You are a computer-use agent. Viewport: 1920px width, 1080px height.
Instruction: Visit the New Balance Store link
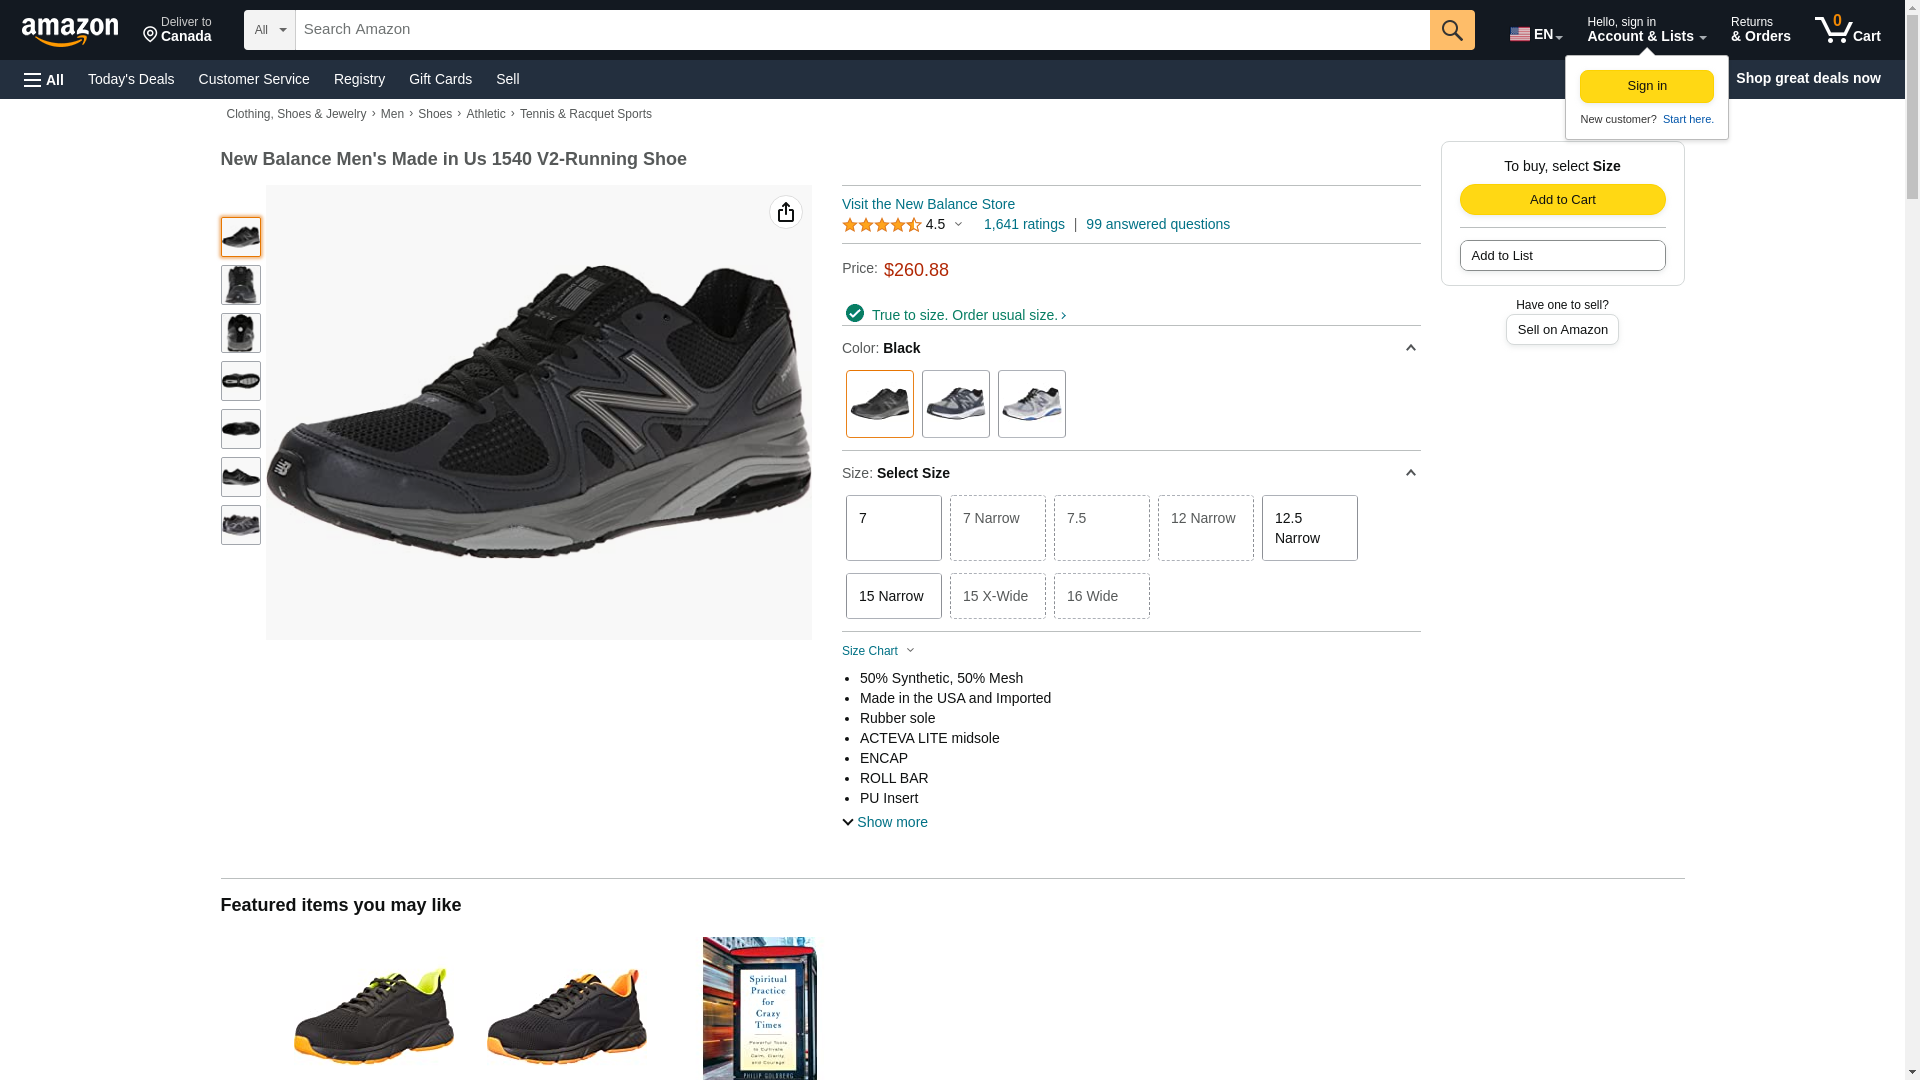click(927, 204)
